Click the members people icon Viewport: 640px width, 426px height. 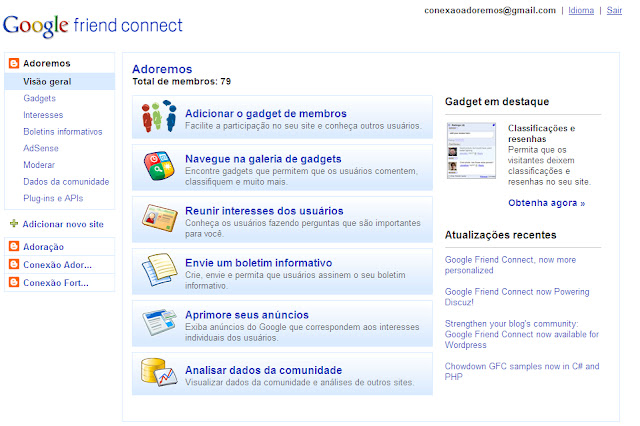[x=159, y=116]
